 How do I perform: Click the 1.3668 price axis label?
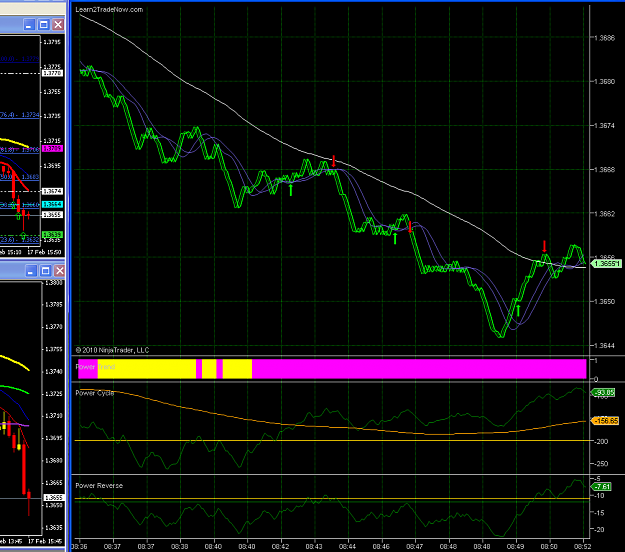click(x=604, y=170)
